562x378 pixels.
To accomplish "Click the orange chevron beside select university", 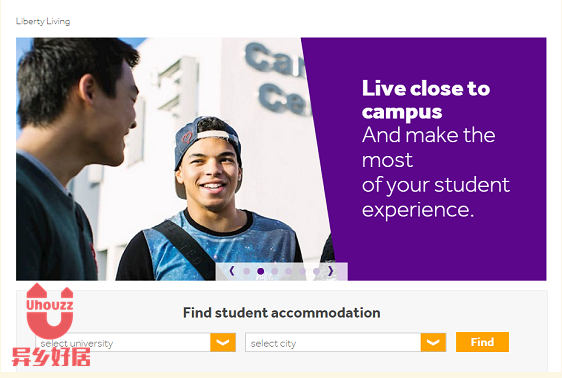I will click(223, 343).
